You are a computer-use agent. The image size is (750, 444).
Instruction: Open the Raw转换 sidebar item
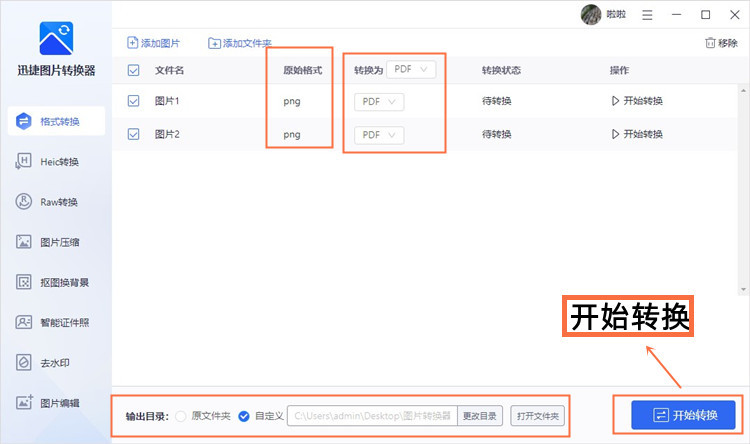[x=56, y=202]
